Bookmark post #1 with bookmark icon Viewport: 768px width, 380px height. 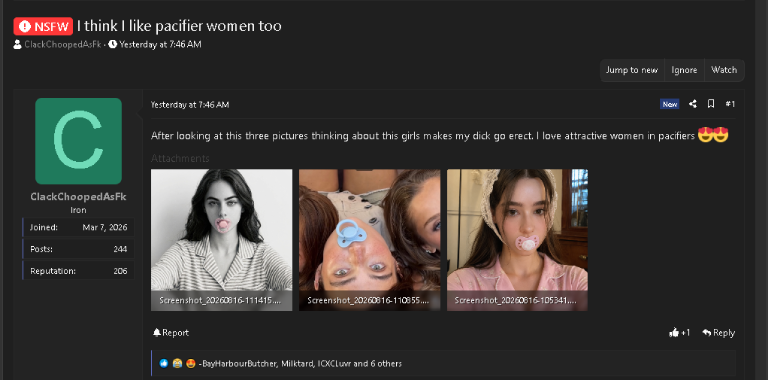click(x=711, y=104)
